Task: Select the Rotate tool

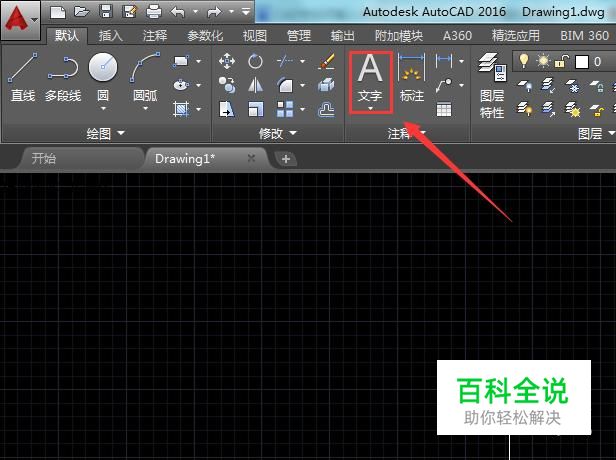Action: click(255, 61)
